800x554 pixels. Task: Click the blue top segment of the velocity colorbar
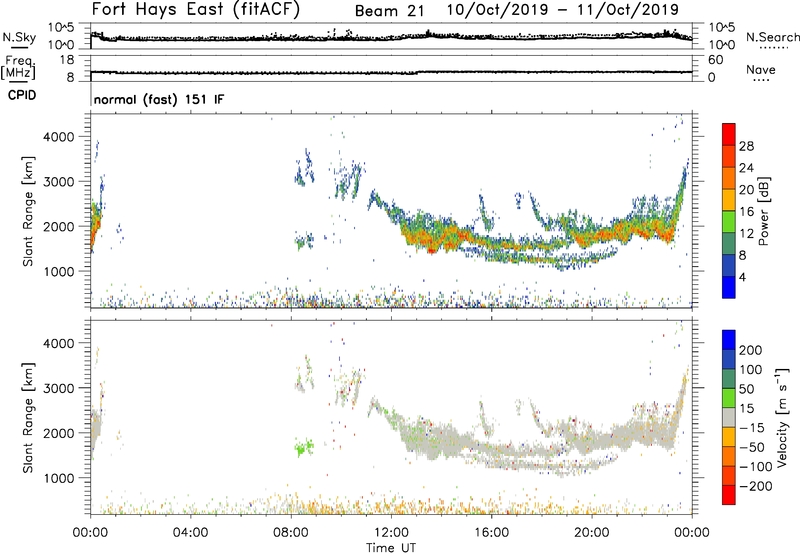coord(729,340)
